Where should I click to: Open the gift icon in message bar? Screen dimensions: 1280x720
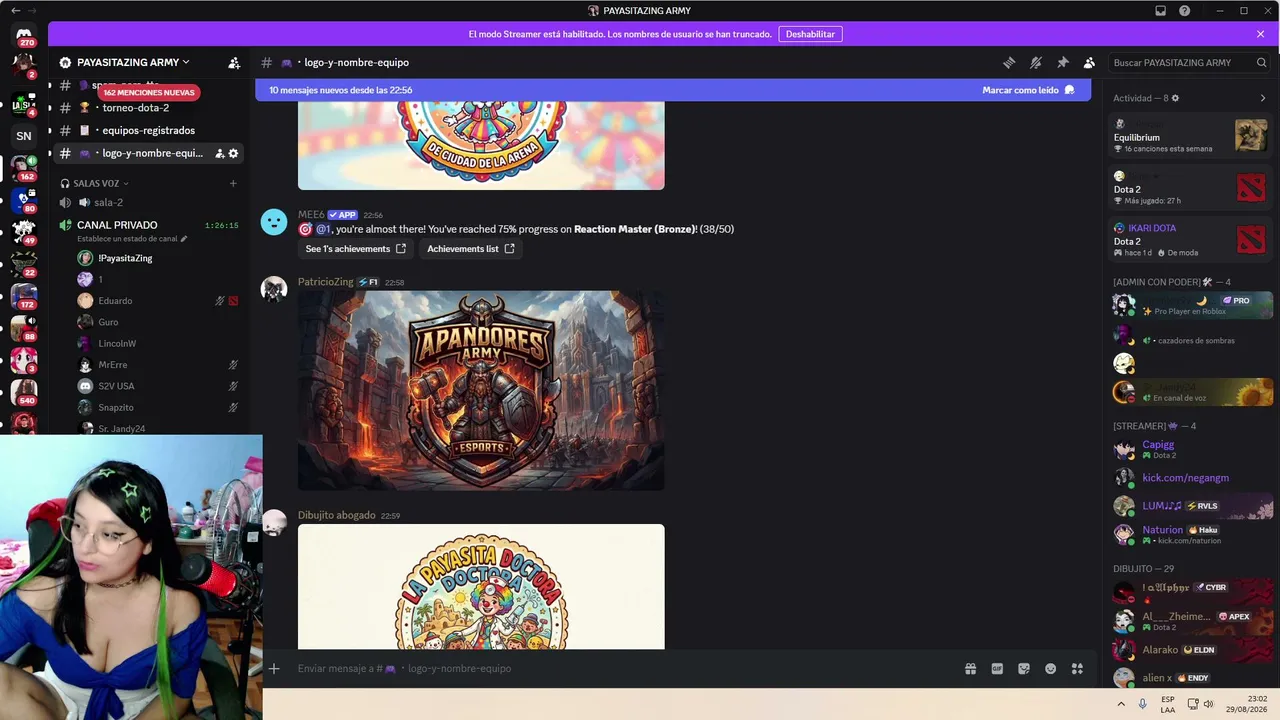coord(970,669)
